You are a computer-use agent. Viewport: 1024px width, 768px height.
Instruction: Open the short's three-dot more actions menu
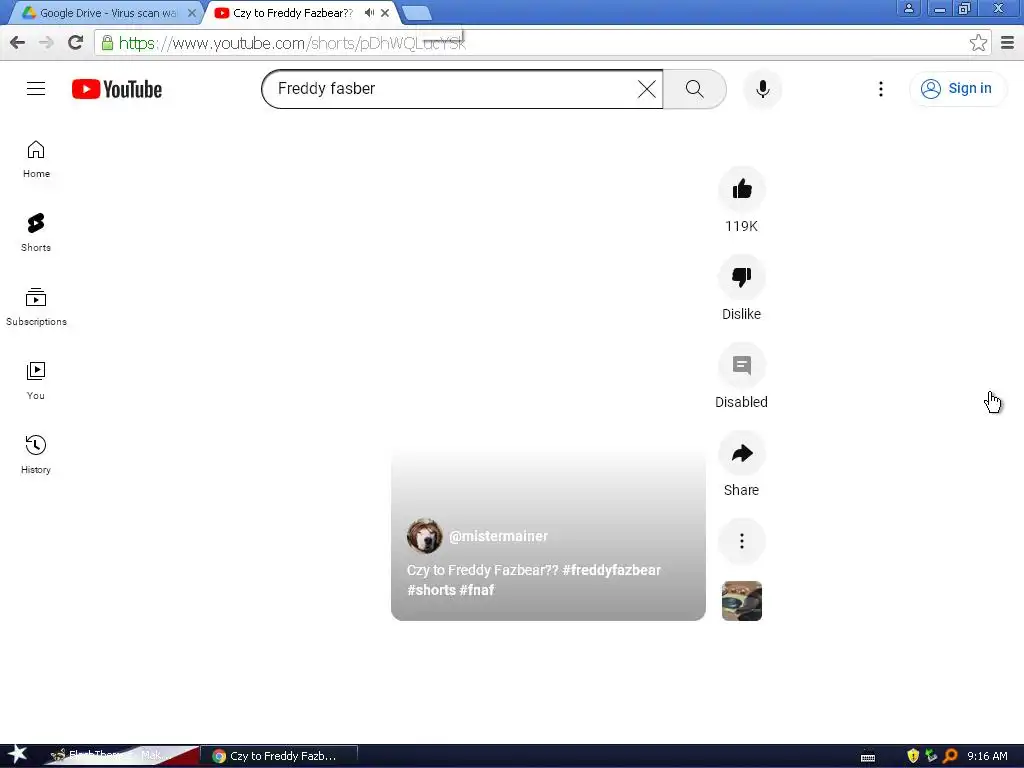[x=742, y=541]
